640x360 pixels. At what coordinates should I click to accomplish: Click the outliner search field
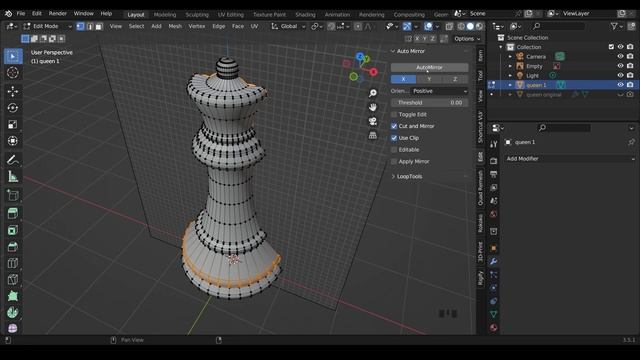point(558,26)
